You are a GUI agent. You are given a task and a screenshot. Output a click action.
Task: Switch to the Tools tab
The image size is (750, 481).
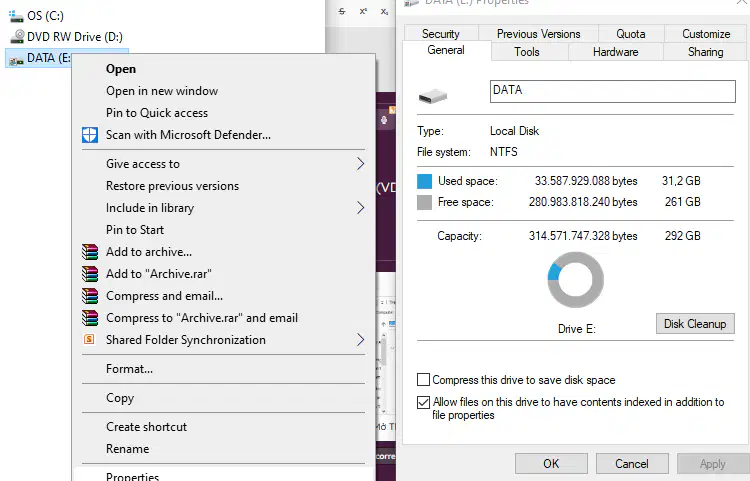[x=527, y=52]
